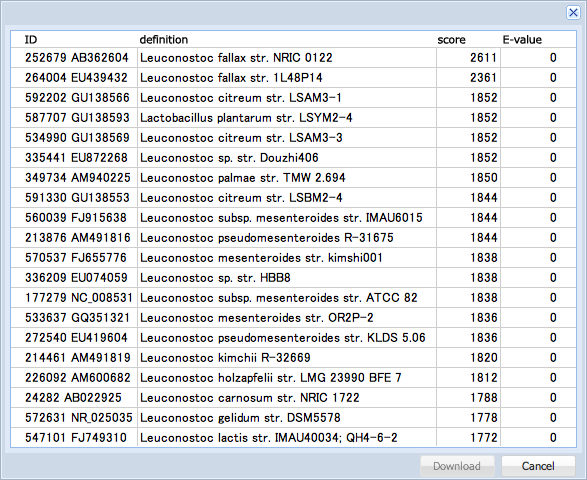
Task: Select row Leuconostoc fallax str. 1L48P14
Action: point(293,78)
